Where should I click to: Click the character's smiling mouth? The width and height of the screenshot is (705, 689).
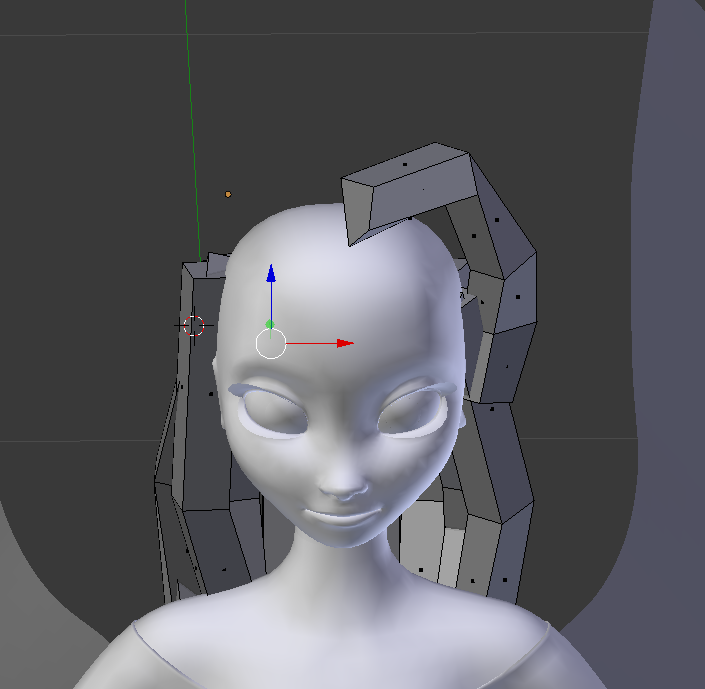pyautogui.click(x=343, y=515)
